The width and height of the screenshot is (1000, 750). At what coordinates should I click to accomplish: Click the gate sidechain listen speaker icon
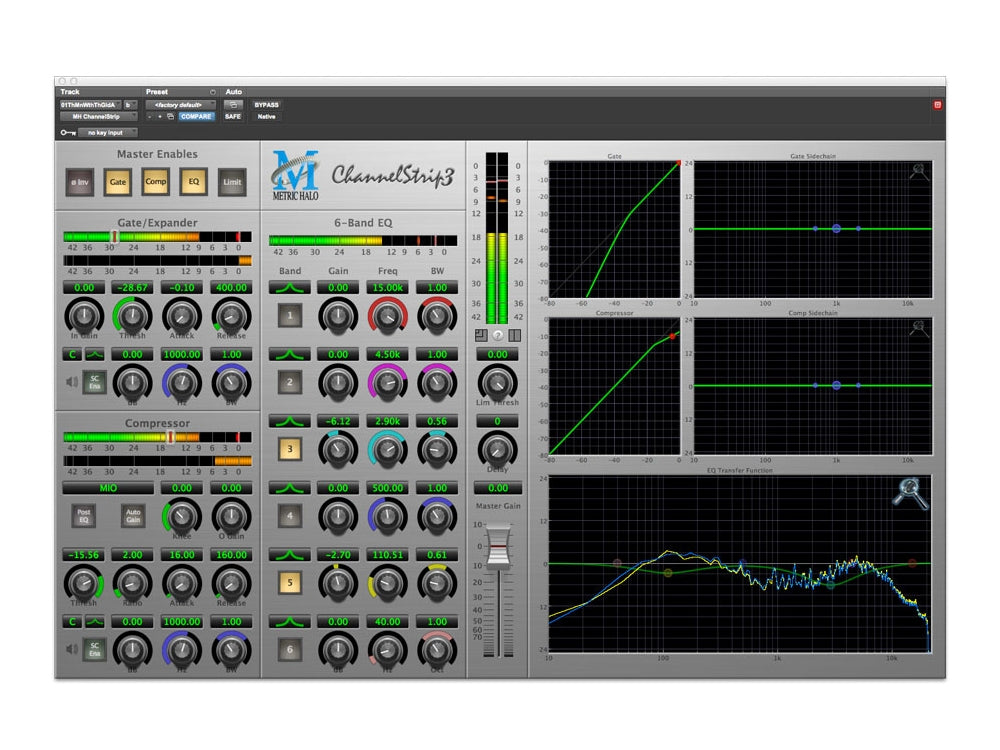coord(72,382)
